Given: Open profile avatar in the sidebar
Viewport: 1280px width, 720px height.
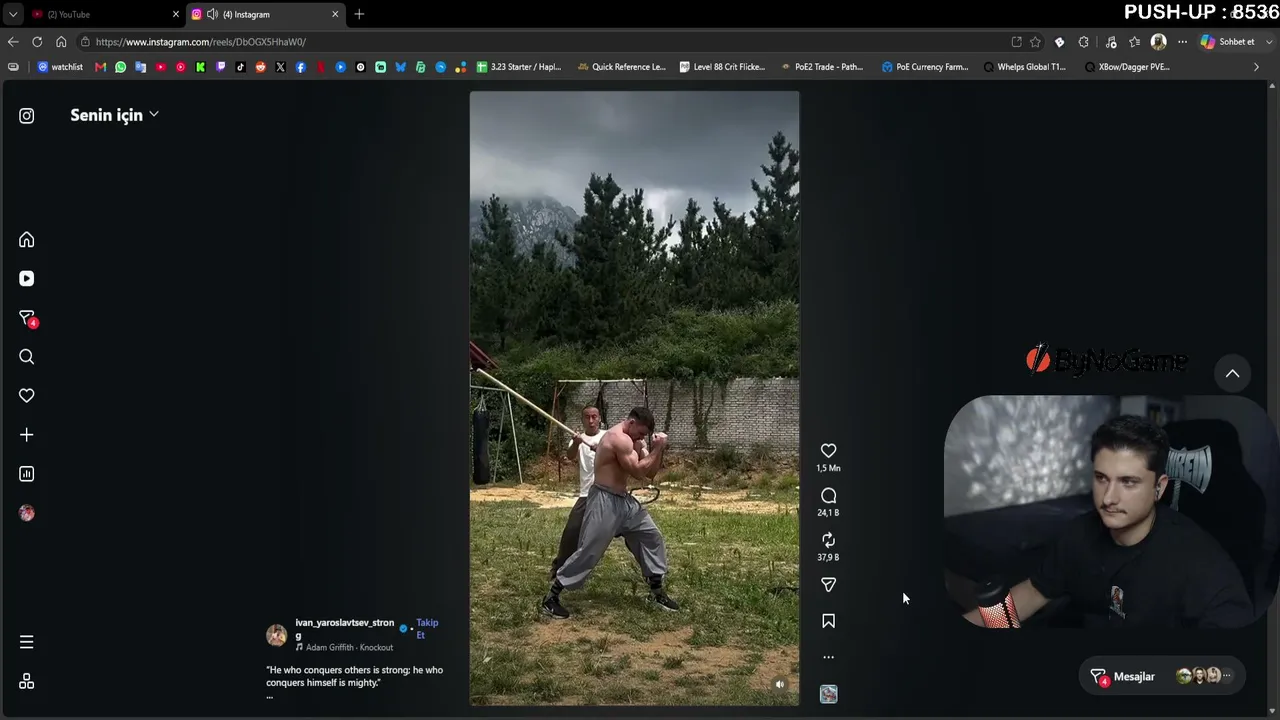Looking at the screenshot, I should 27,513.
